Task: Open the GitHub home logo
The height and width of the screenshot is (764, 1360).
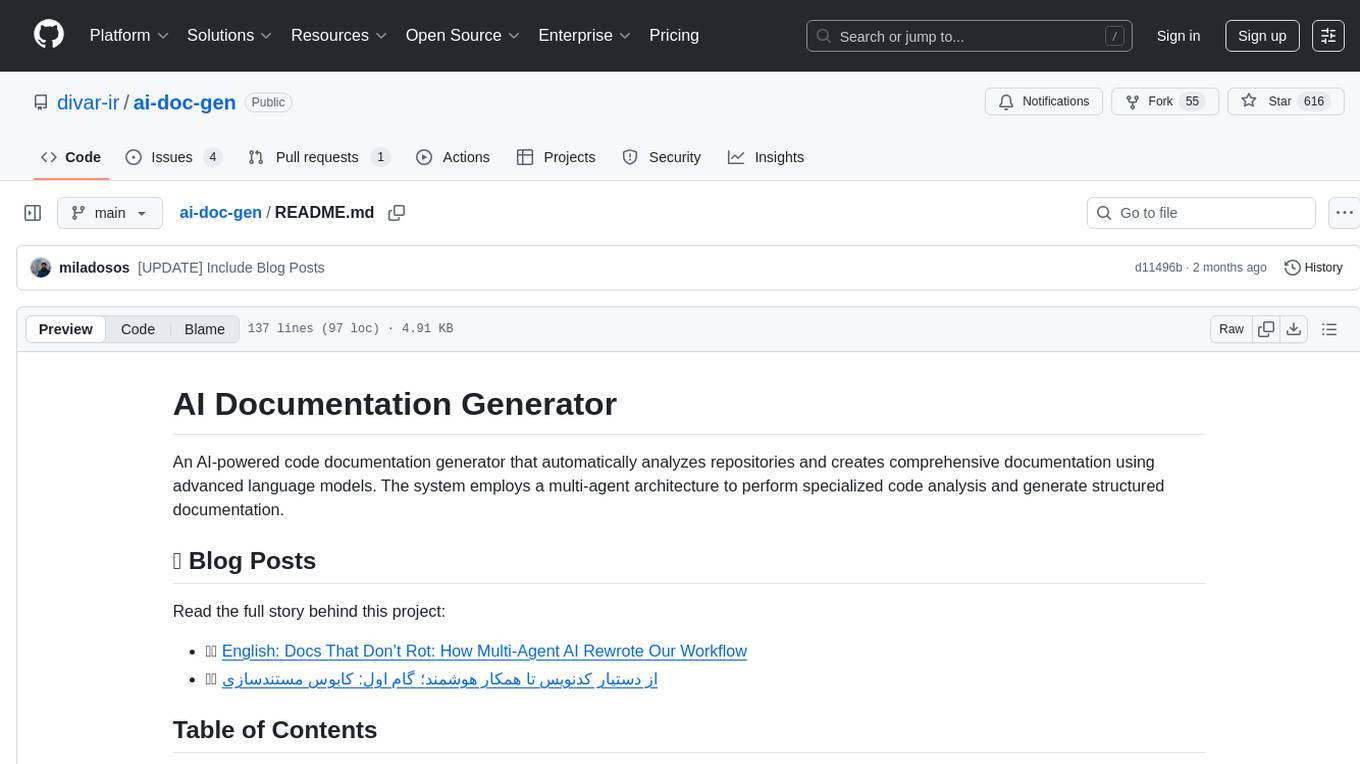Action: [x=49, y=35]
